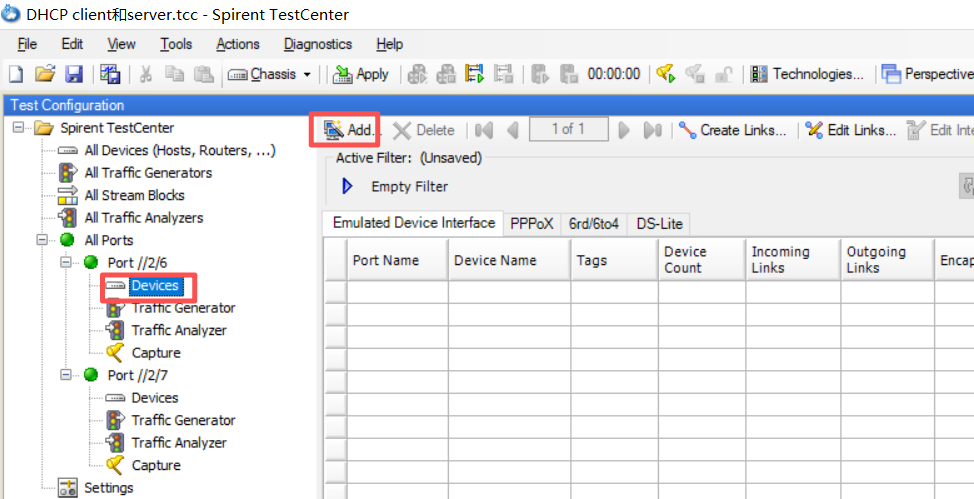The image size is (974, 499).
Task: Click the stop traffic icon beside 00:00:00
Action: click(569, 75)
